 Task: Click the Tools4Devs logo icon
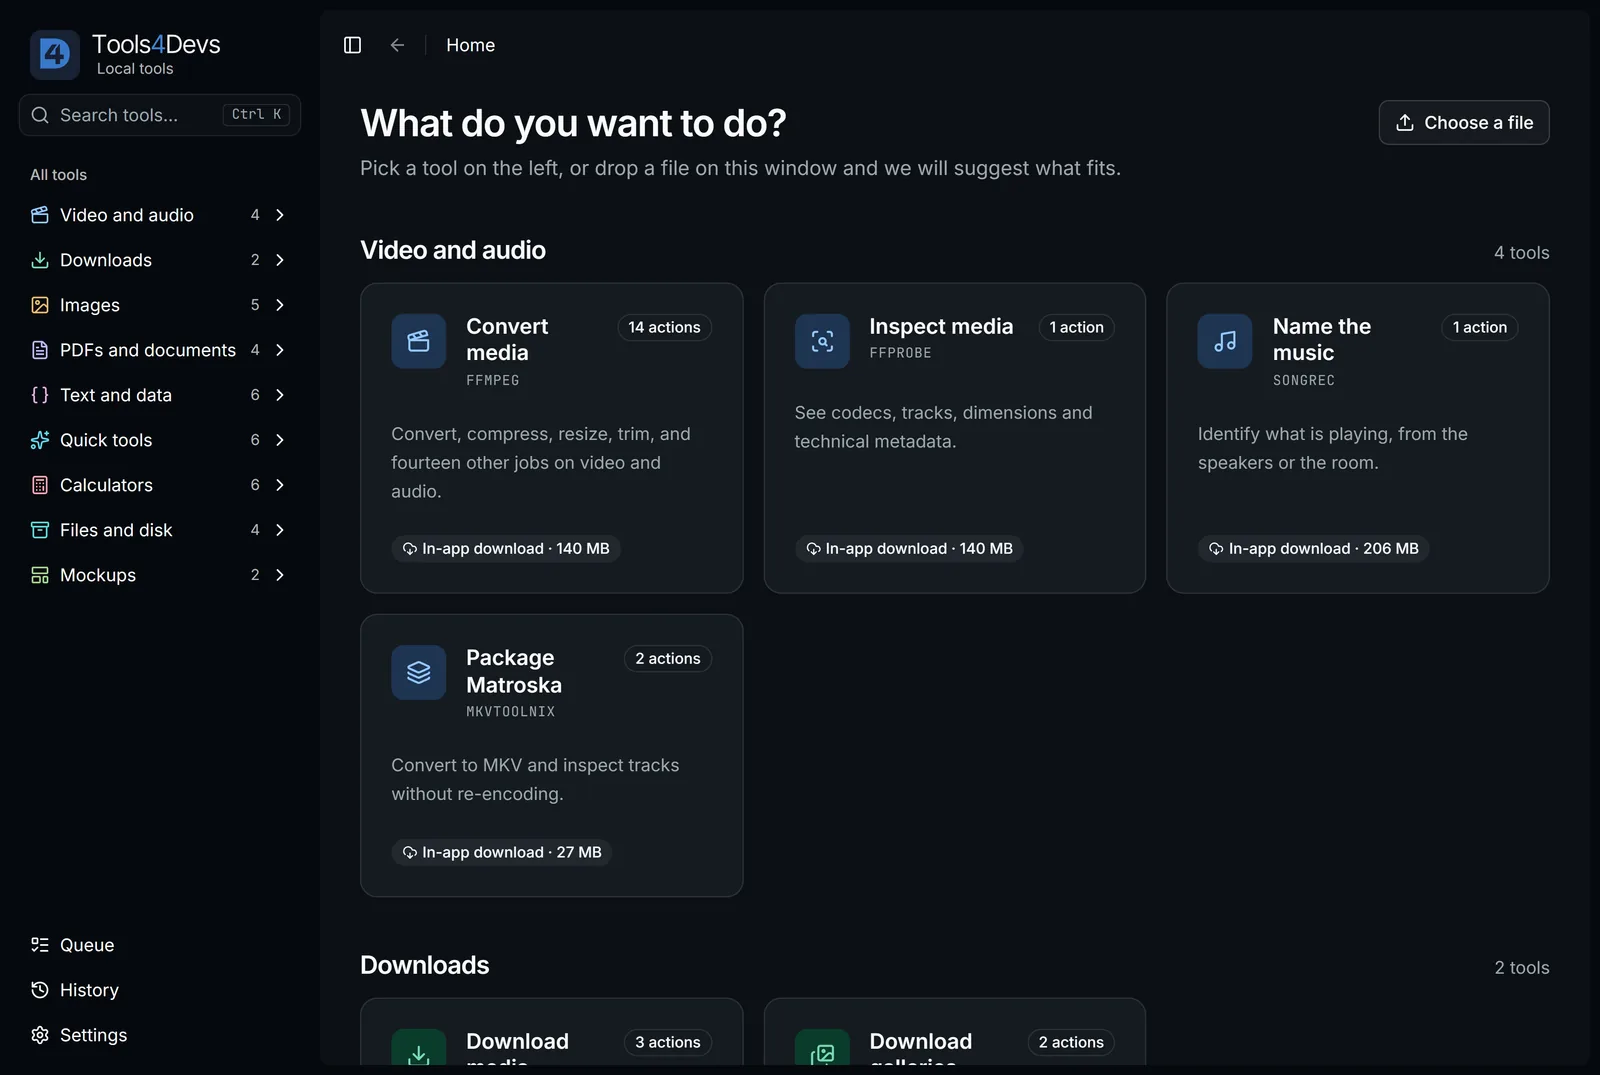(54, 54)
